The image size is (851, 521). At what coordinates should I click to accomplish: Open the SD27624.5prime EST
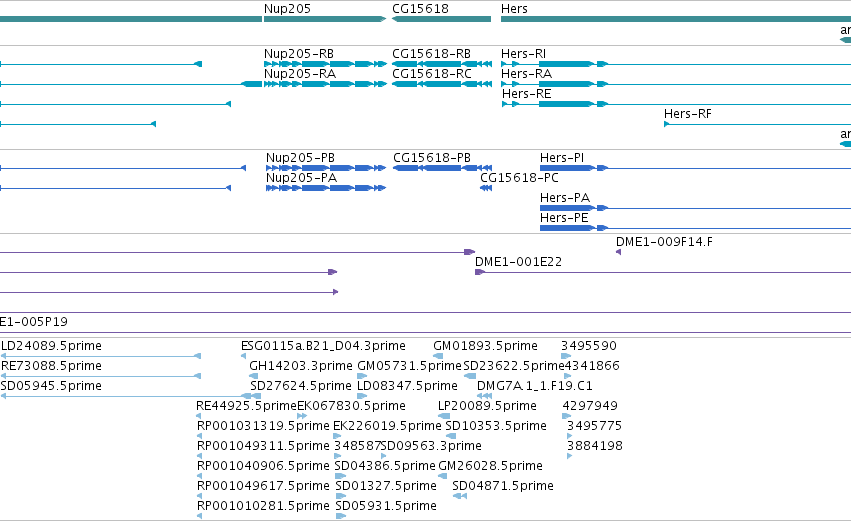[x=301, y=386]
